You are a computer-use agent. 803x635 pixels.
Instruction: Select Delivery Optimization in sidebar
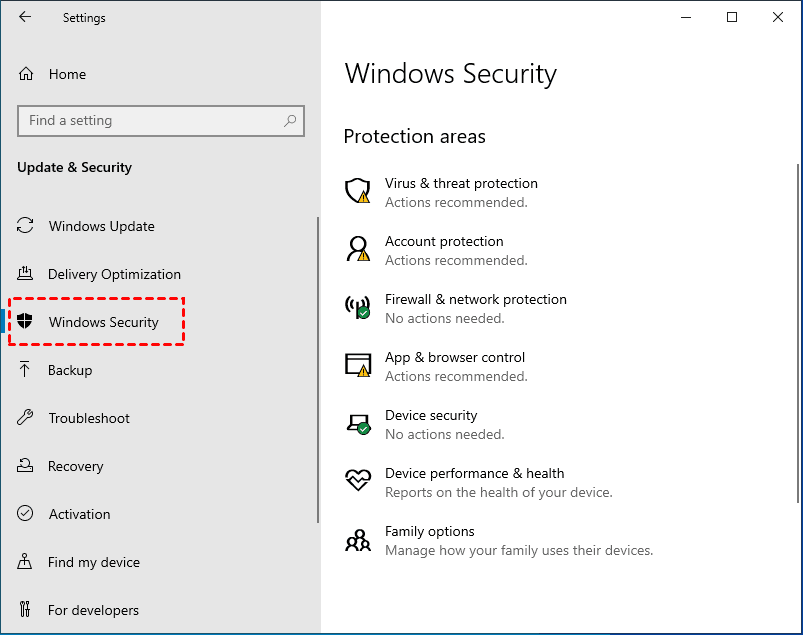(x=114, y=274)
